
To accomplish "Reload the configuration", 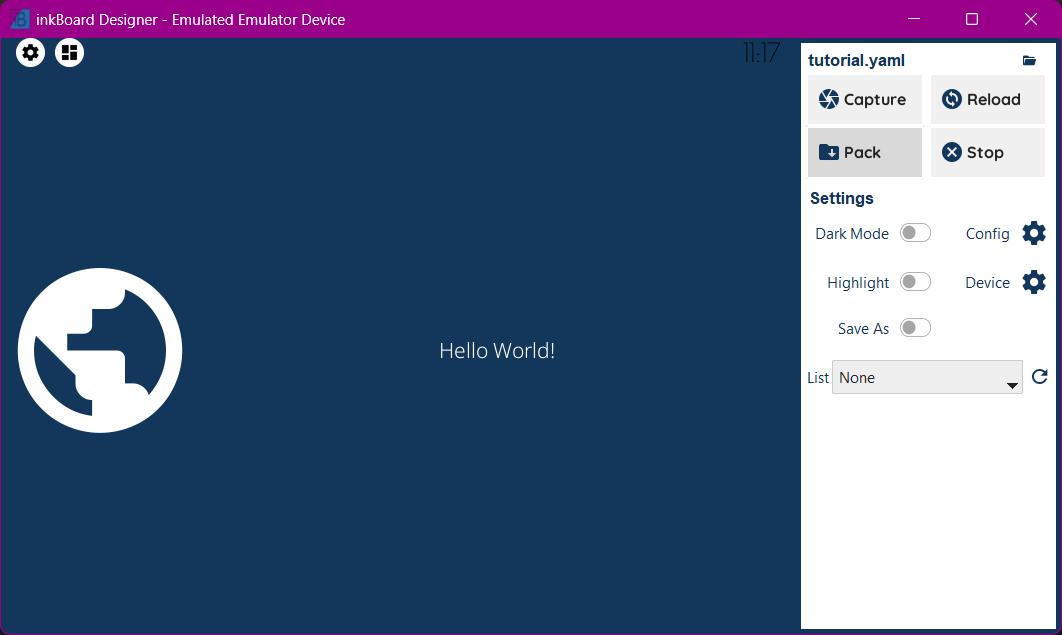I will click(x=987, y=100).
